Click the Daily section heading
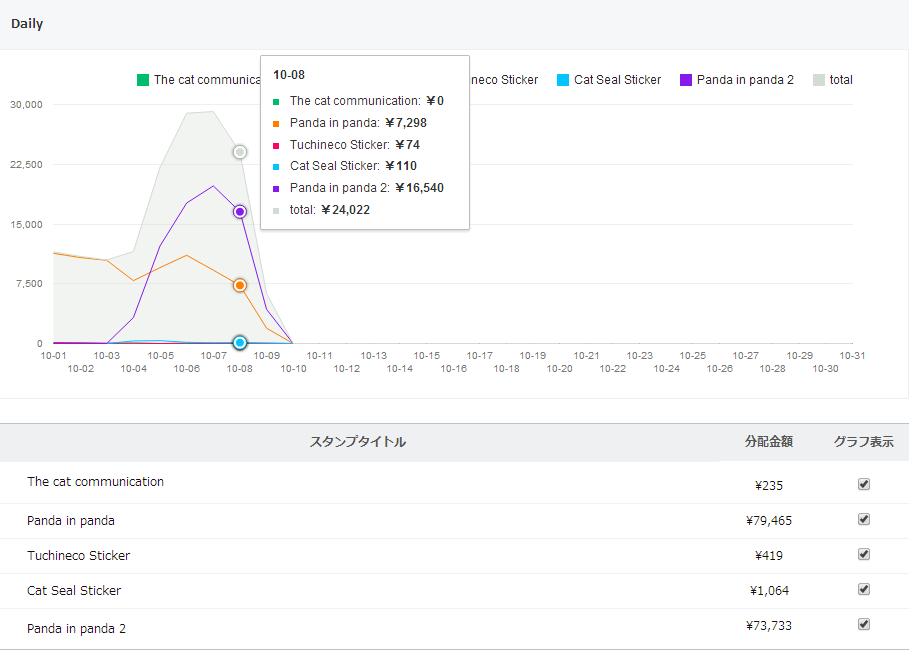This screenshot has height=657, width=913. tap(27, 24)
